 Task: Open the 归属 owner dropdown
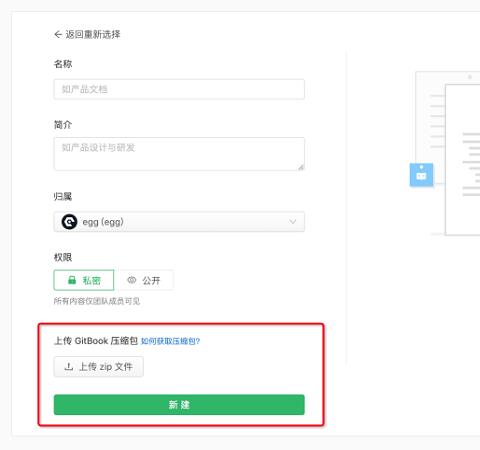(x=179, y=222)
